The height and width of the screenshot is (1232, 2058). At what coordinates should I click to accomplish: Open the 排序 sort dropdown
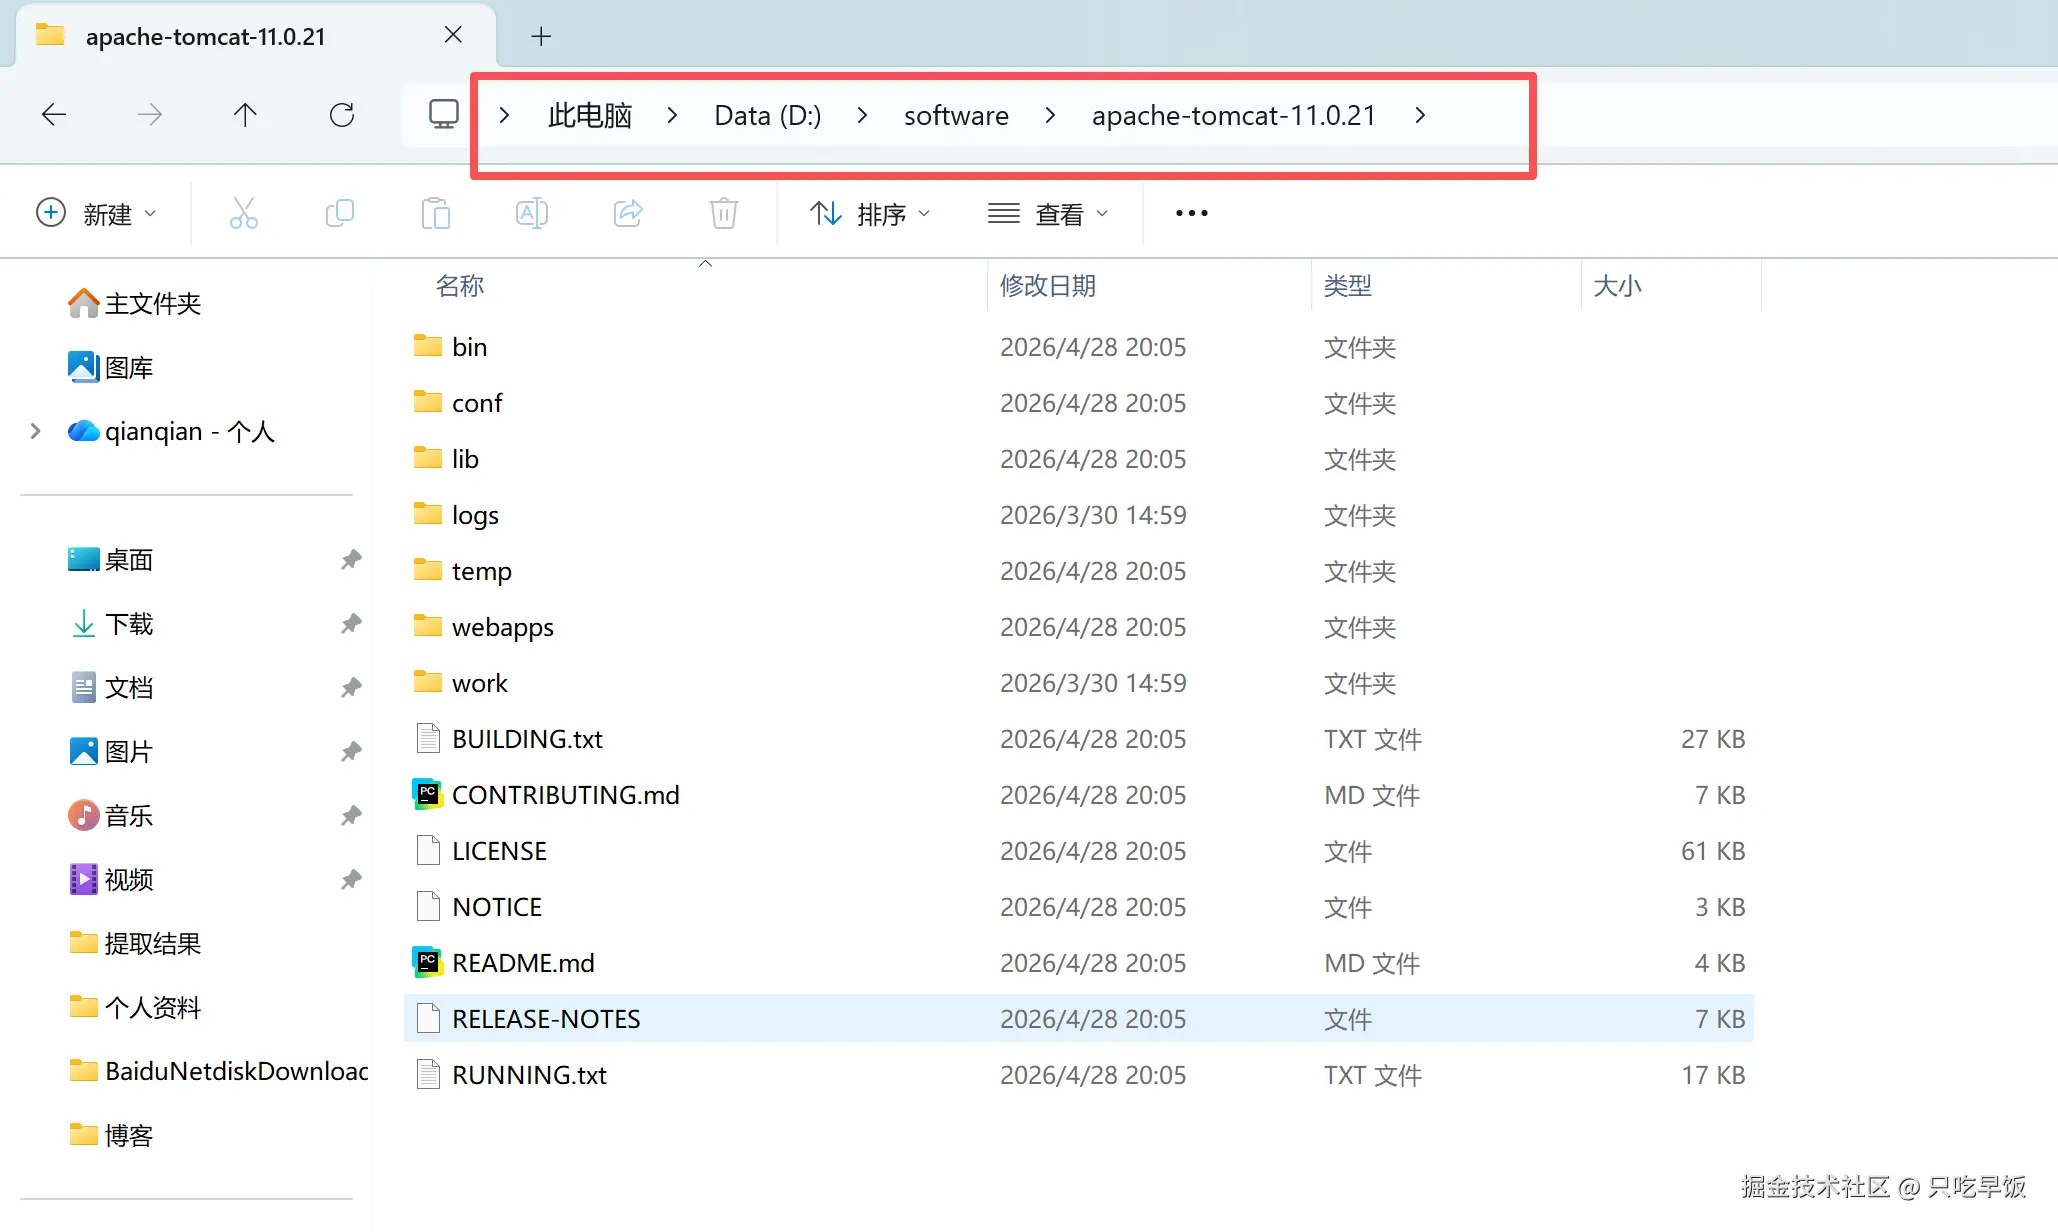tap(870, 214)
